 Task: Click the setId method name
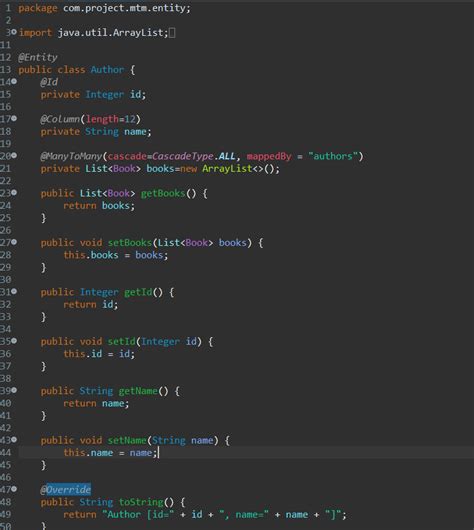[121, 342]
